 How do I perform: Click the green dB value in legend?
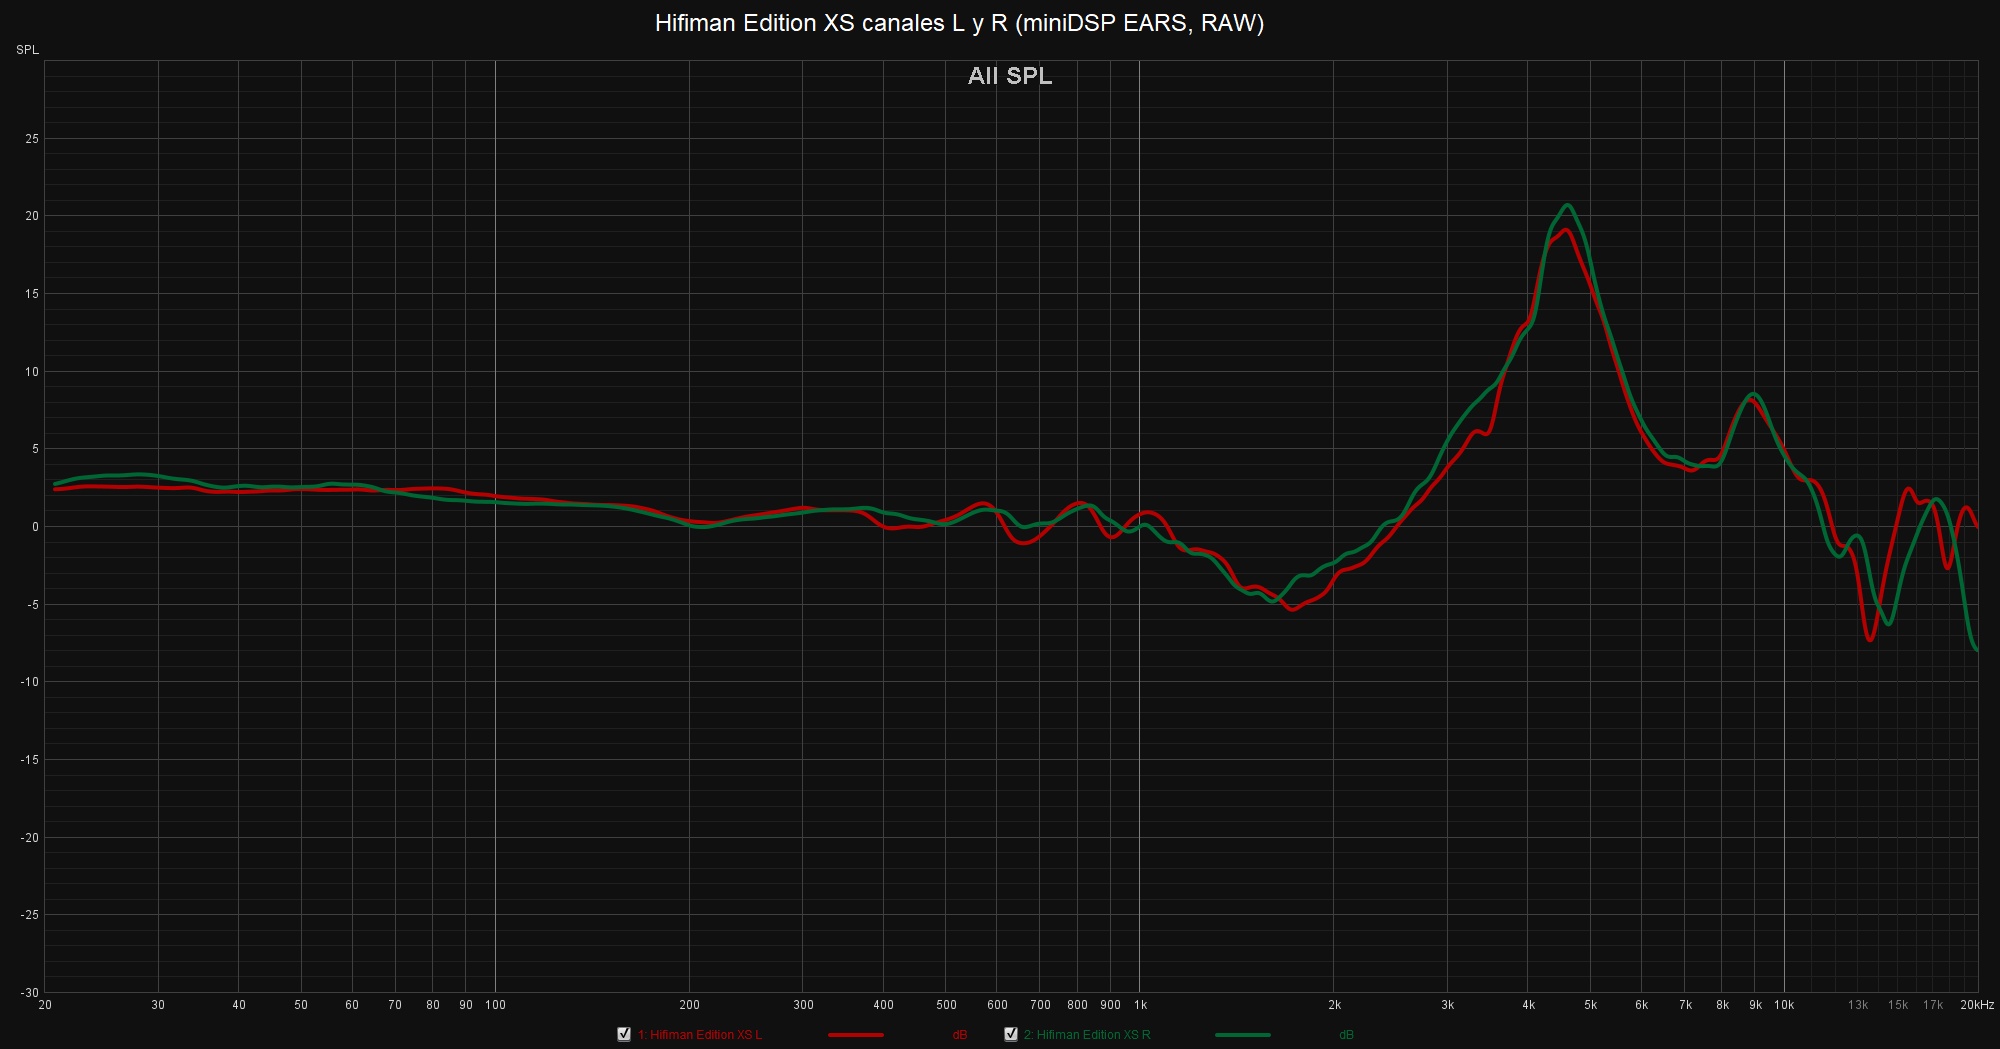[1346, 1035]
